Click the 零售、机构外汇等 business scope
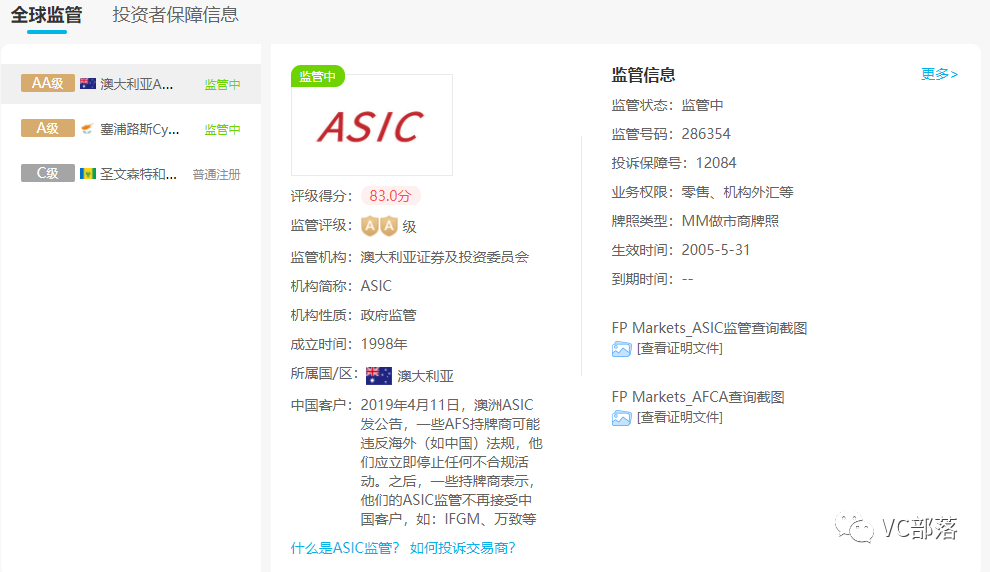 pos(737,192)
